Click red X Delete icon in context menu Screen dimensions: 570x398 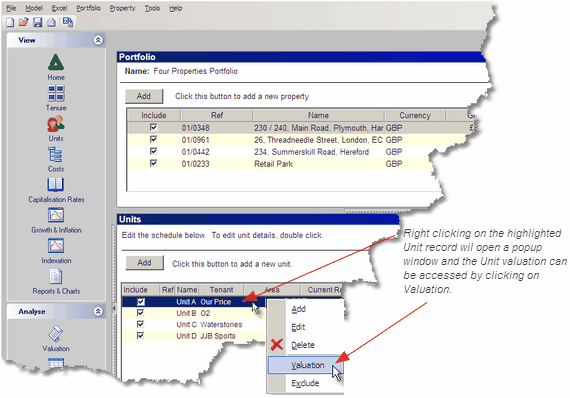coord(277,345)
